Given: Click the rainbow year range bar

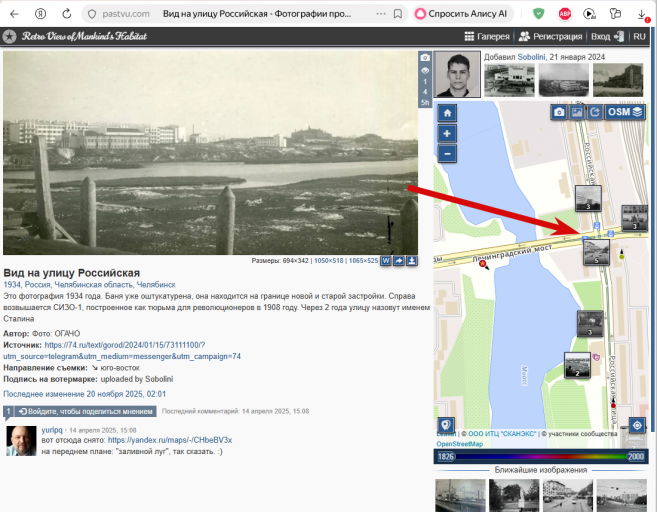Looking at the screenshot, I should pyautogui.click(x=541, y=456).
